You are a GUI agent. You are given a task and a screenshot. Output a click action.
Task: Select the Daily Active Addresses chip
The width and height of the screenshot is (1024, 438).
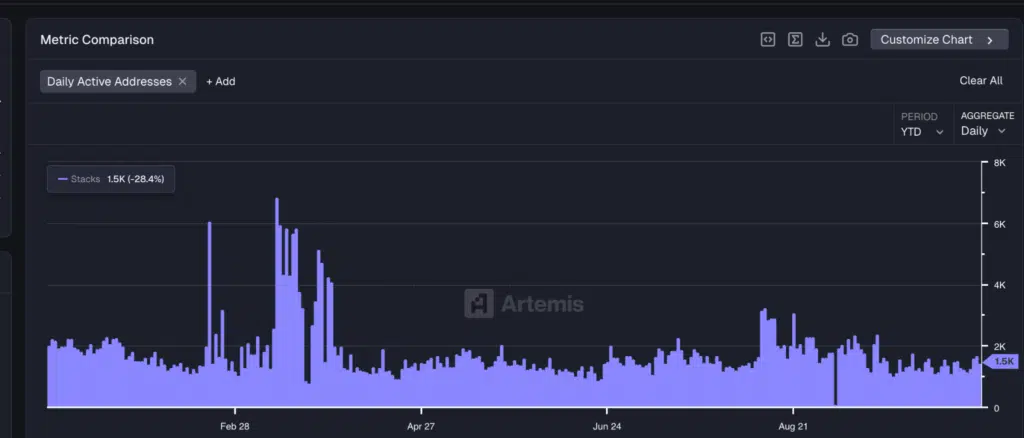[109, 81]
